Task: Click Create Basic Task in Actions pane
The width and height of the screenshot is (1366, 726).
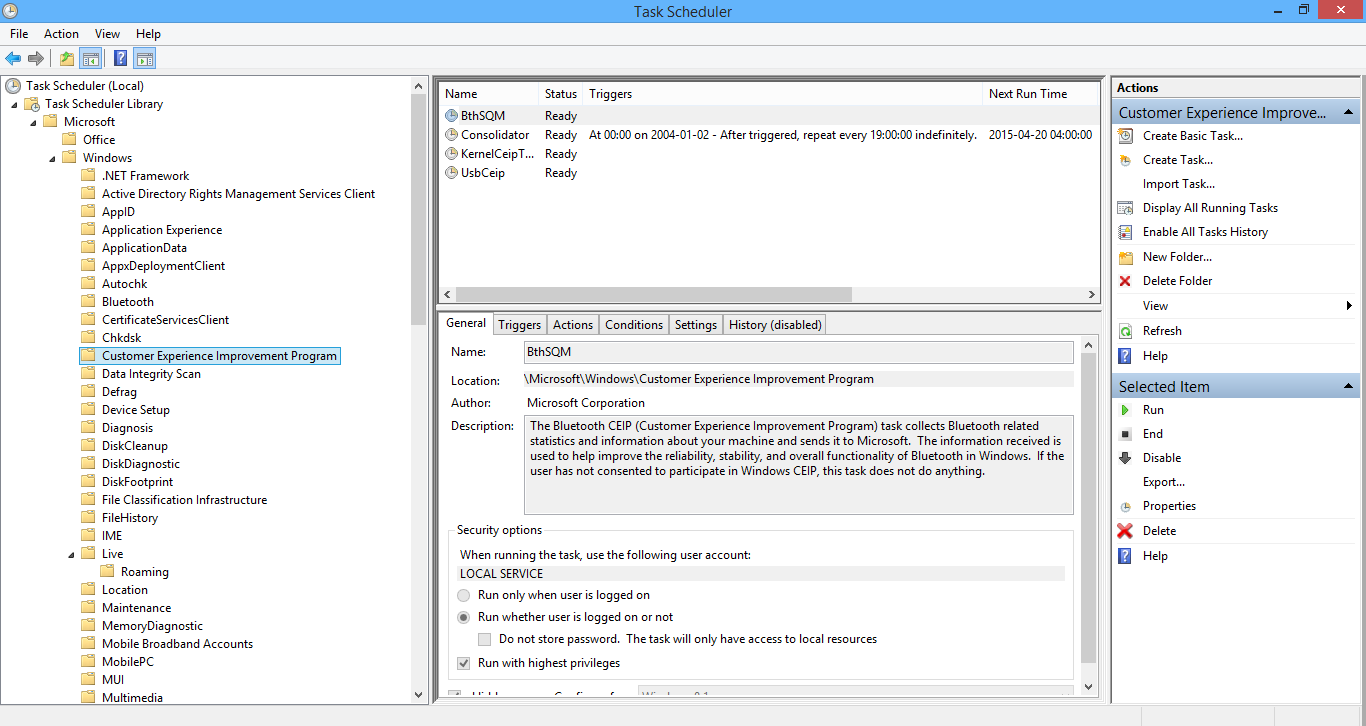Action: click(1193, 136)
